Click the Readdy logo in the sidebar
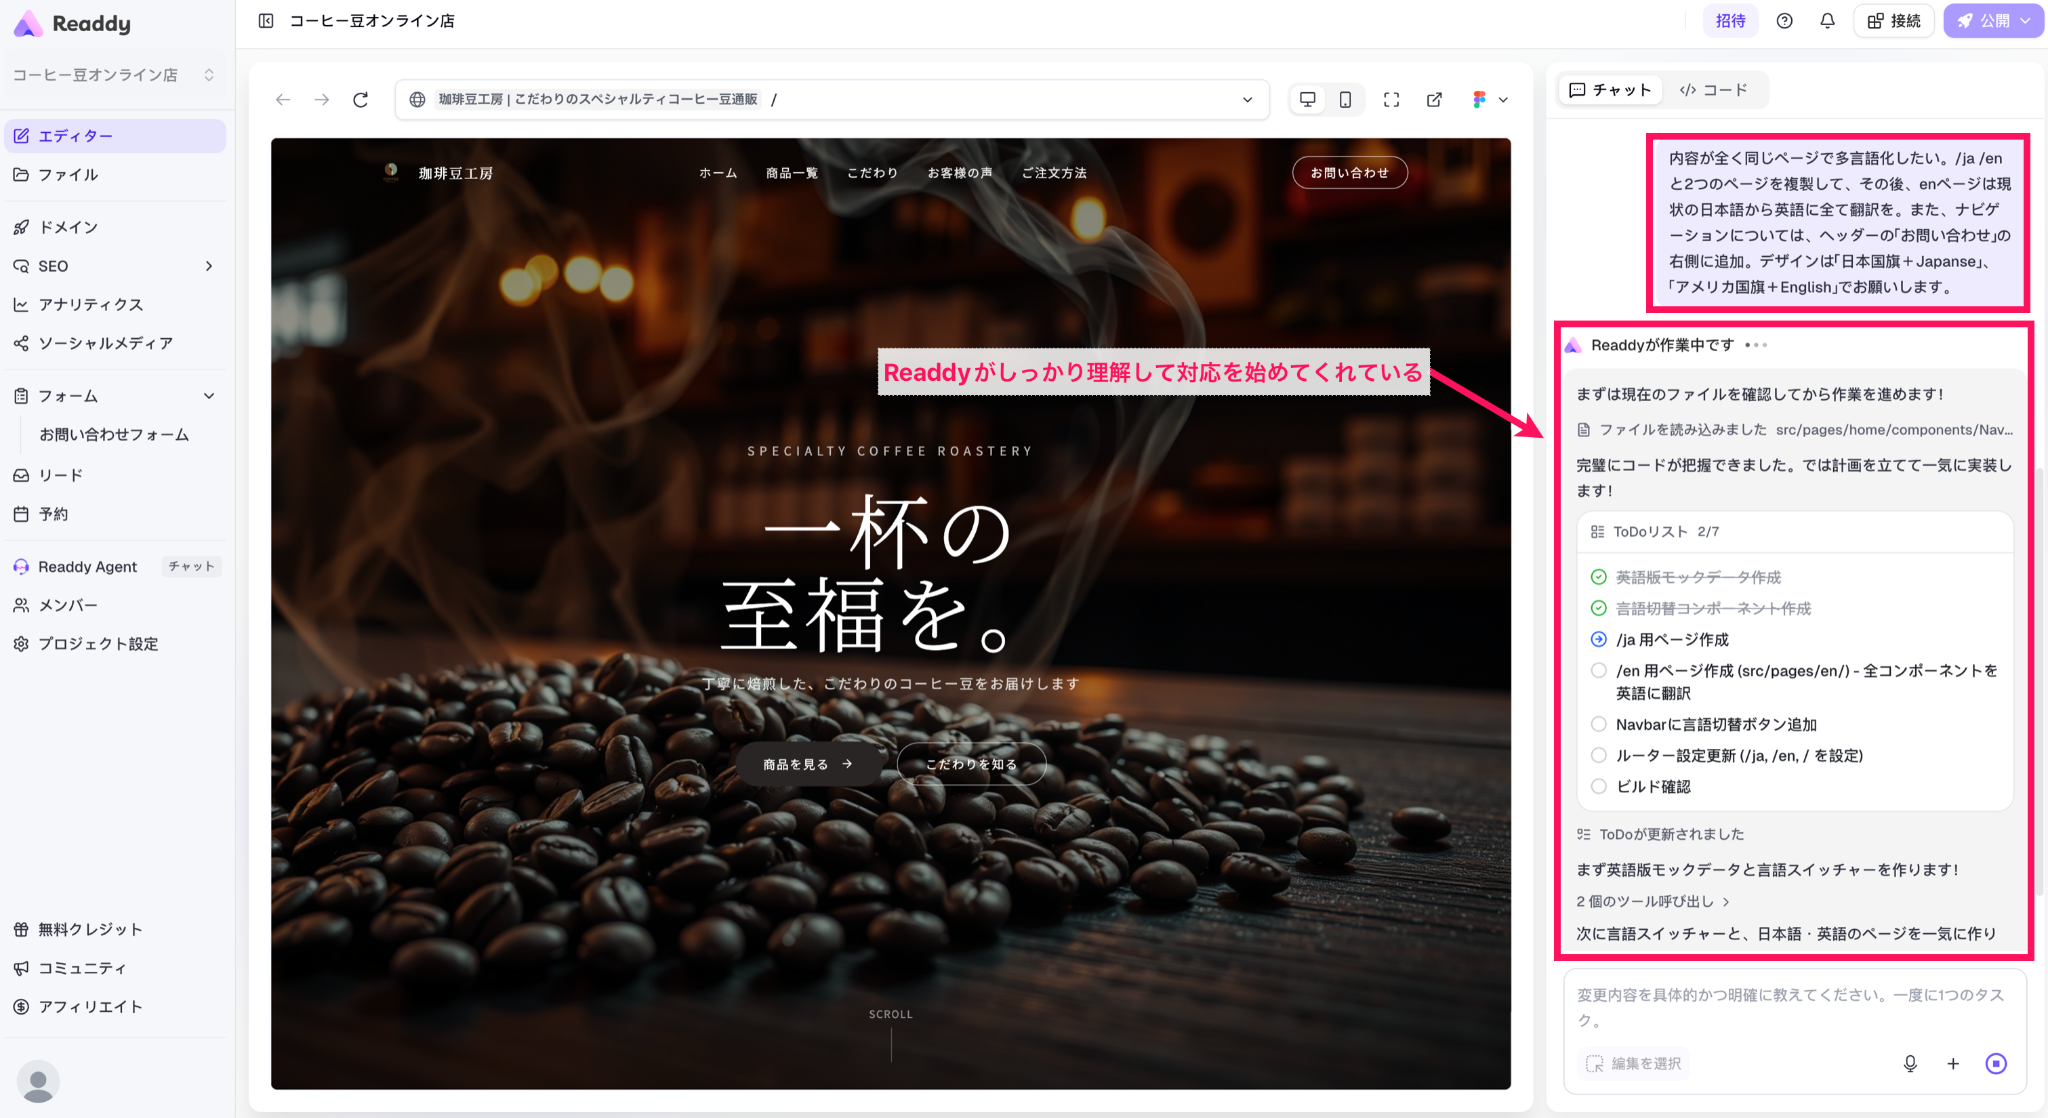Viewport: 2048px width, 1118px height. tap(72, 23)
